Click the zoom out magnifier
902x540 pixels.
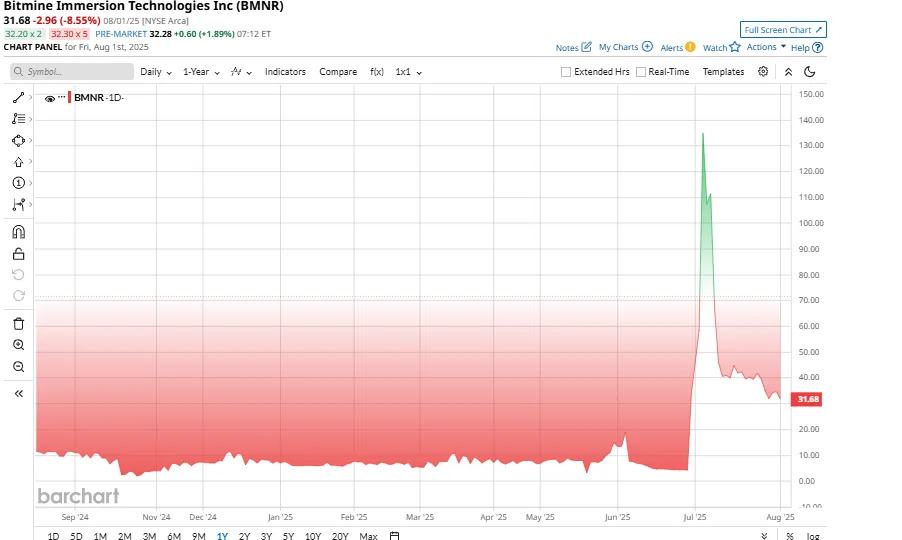click(x=18, y=367)
